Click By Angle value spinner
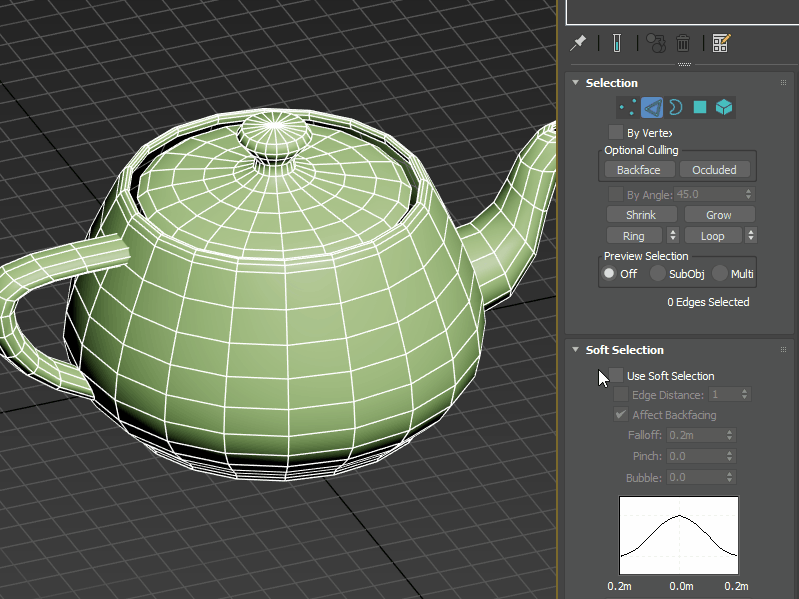This screenshot has width=799, height=599. pos(749,194)
